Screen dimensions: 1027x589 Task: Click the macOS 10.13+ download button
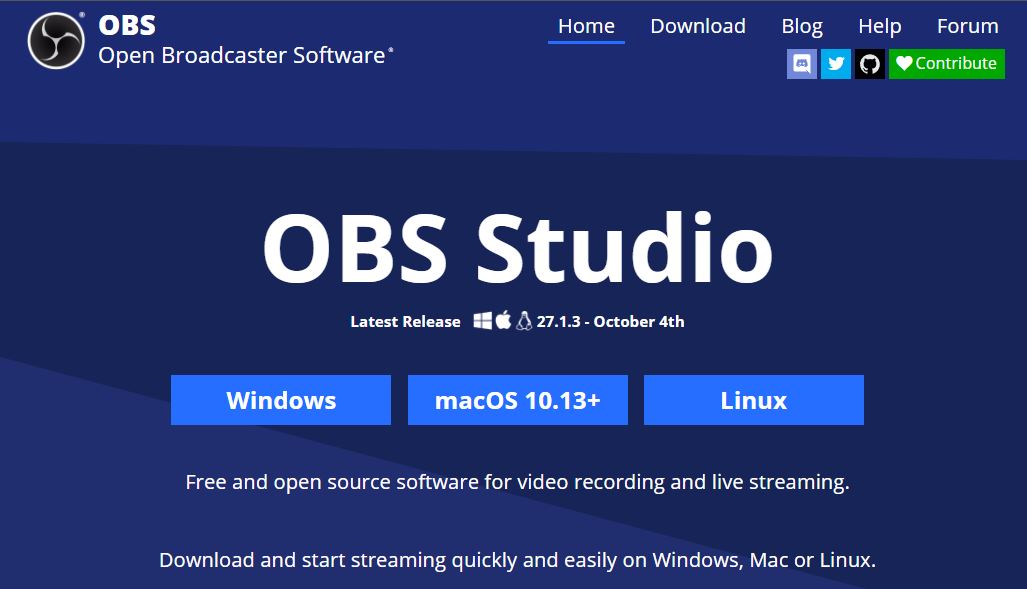tap(517, 400)
